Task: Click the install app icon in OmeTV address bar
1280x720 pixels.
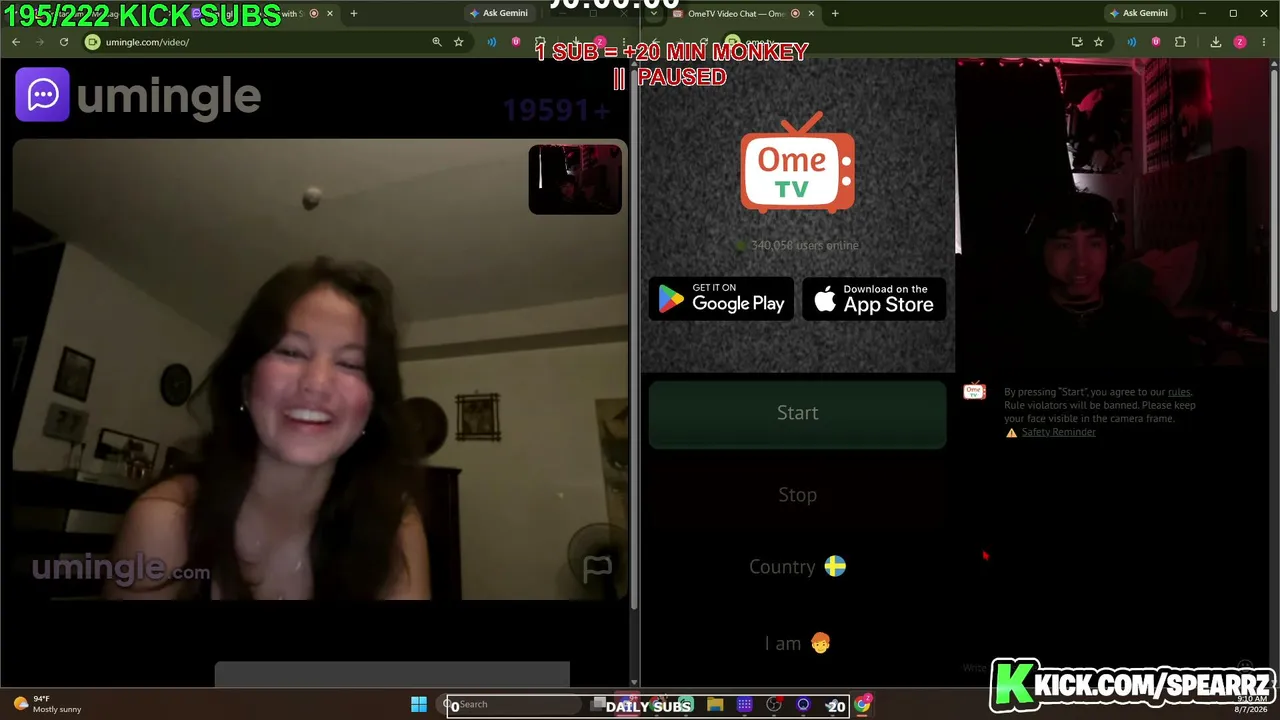Action: [1077, 42]
